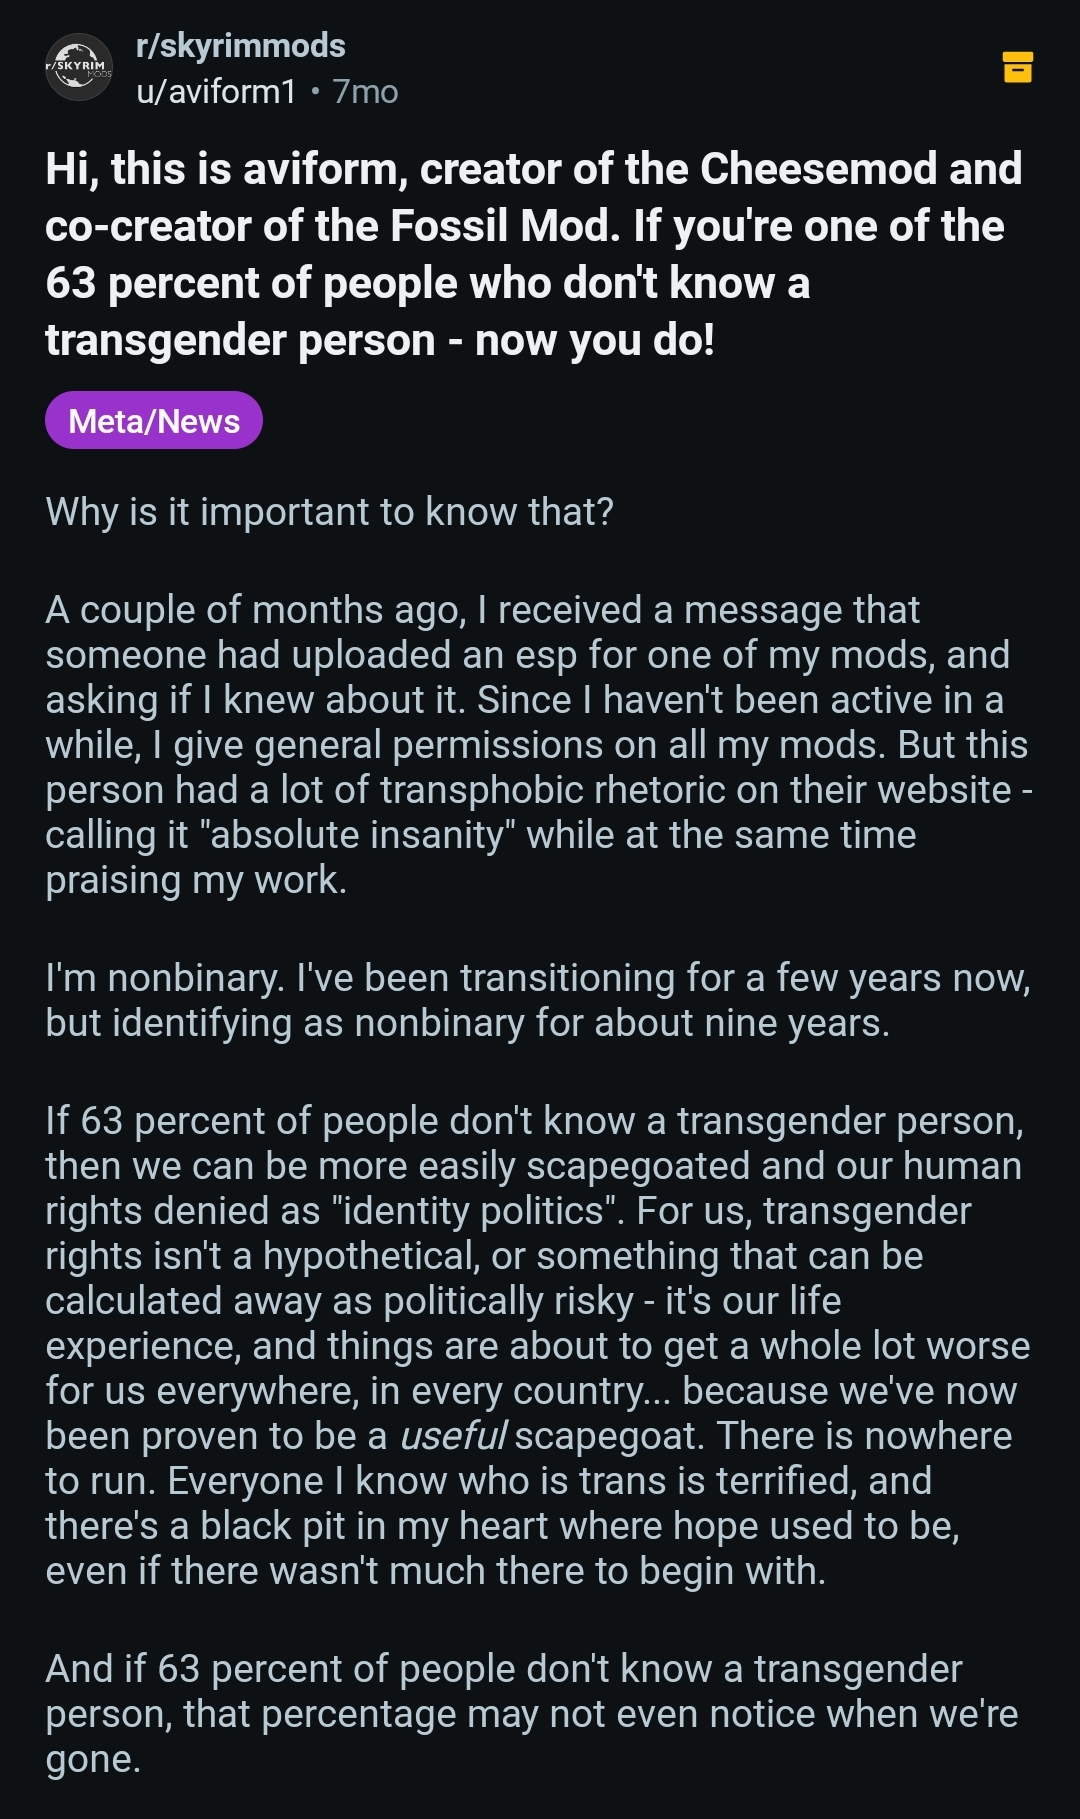
Task: Tap 'Why is it important to know that?'
Action: [329, 512]
